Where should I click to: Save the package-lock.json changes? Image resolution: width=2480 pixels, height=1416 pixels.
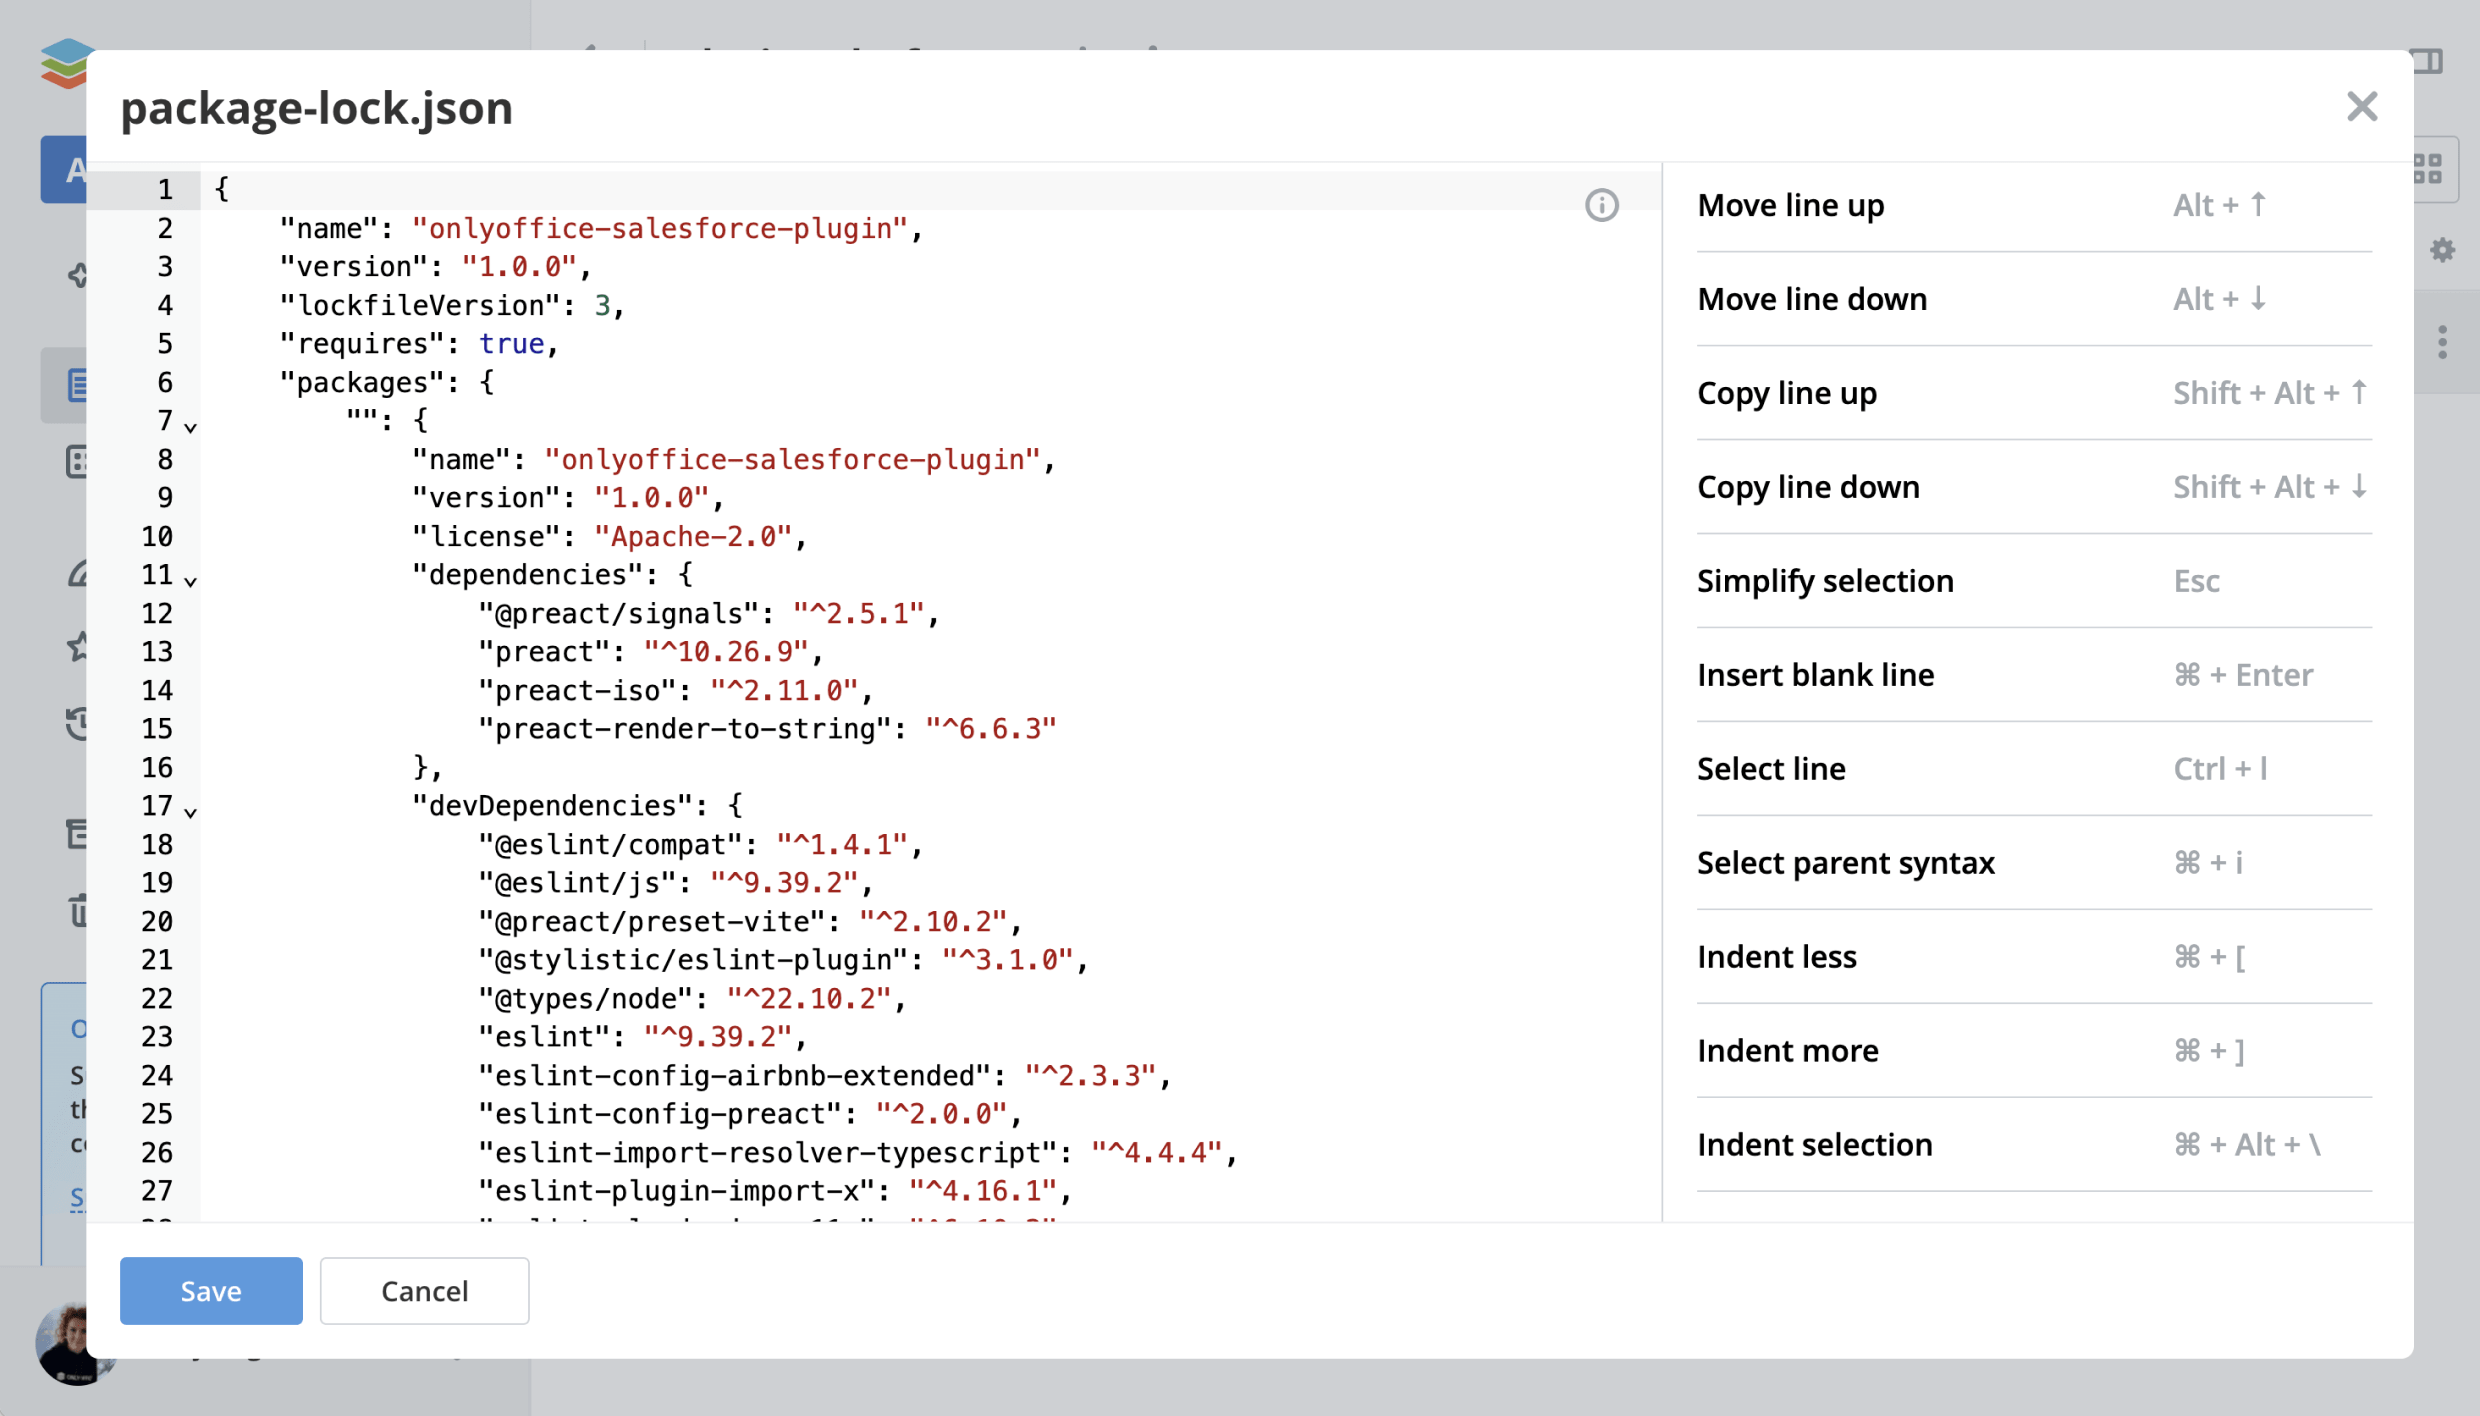coord(210,1290)
